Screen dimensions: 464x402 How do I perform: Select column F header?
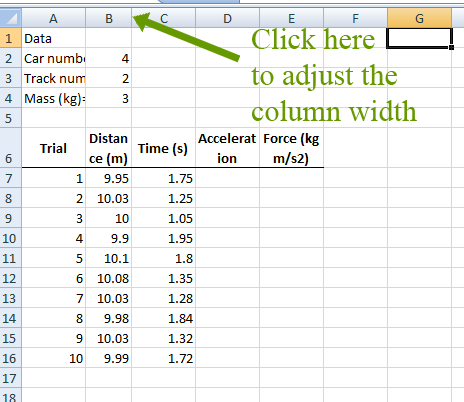(355, 18)
